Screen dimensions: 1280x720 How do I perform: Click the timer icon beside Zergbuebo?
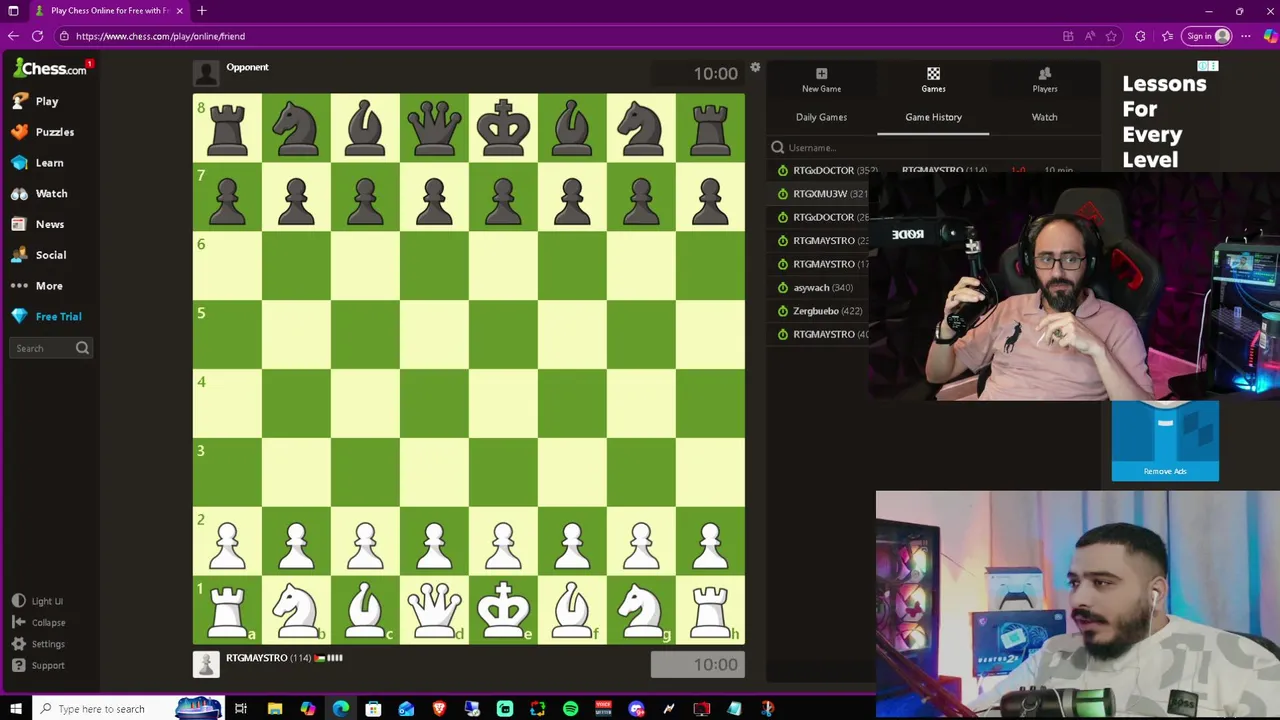pos(782,311)
